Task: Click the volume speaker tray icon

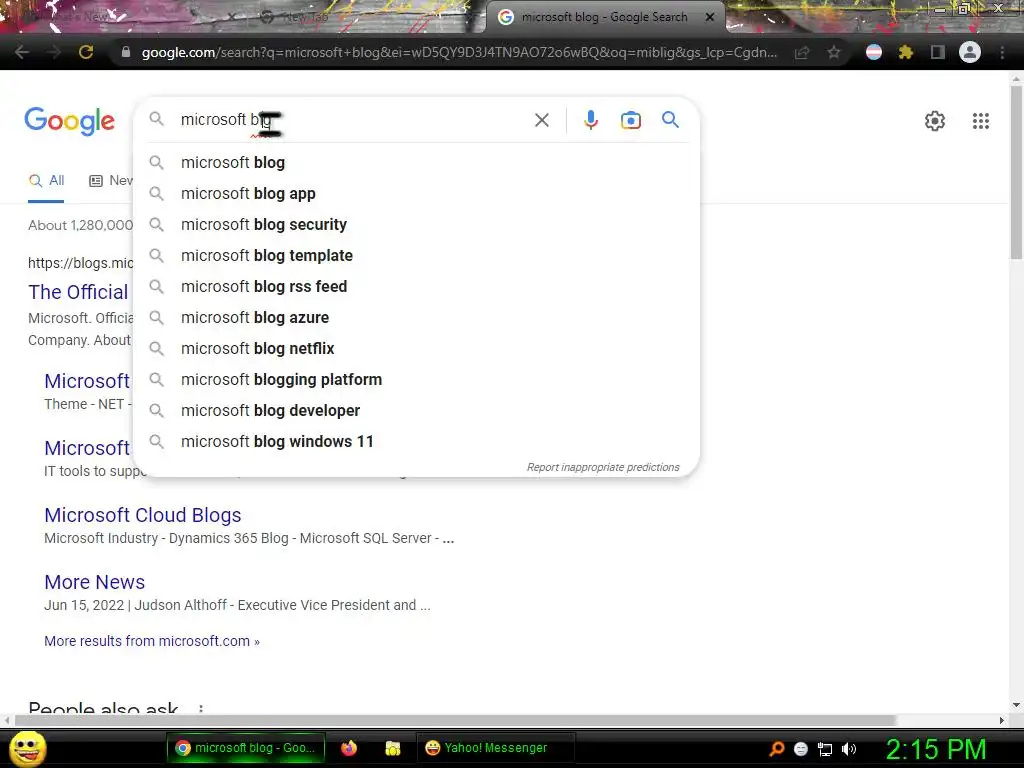Action: [x=849, y=748]
